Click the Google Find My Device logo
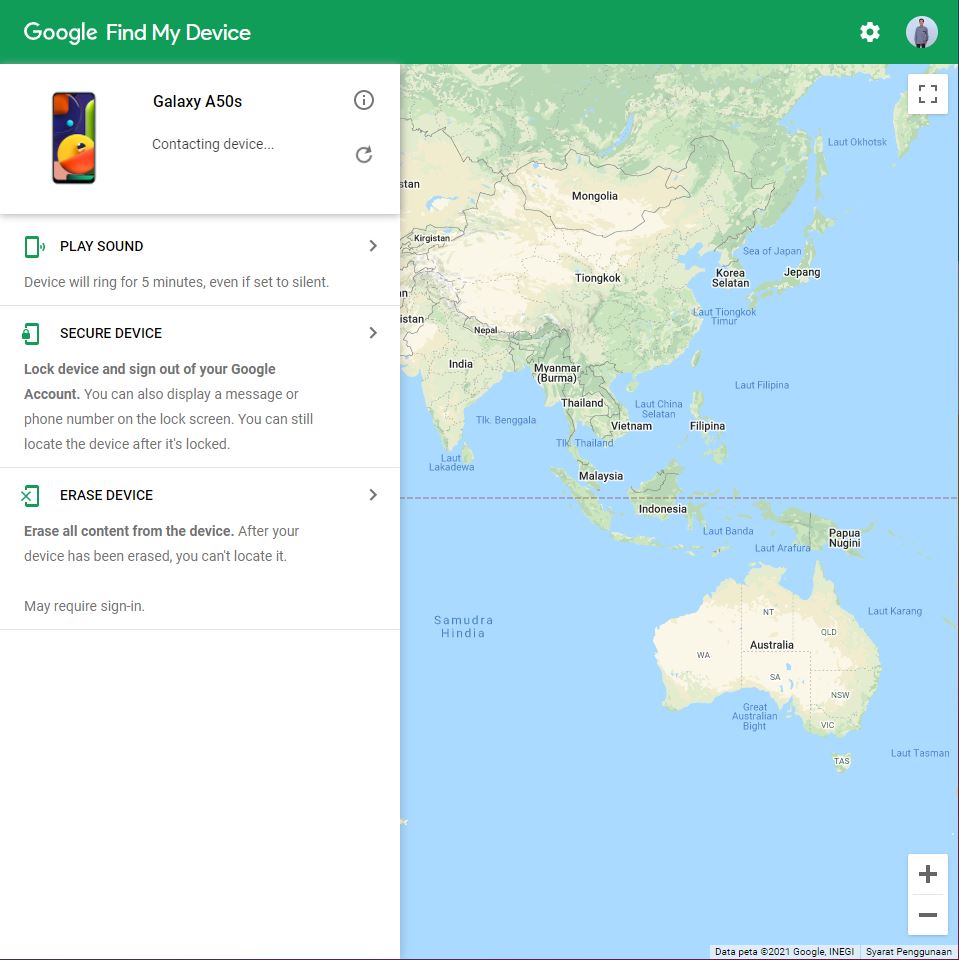959x960 pixels. [x=137, y=32]
